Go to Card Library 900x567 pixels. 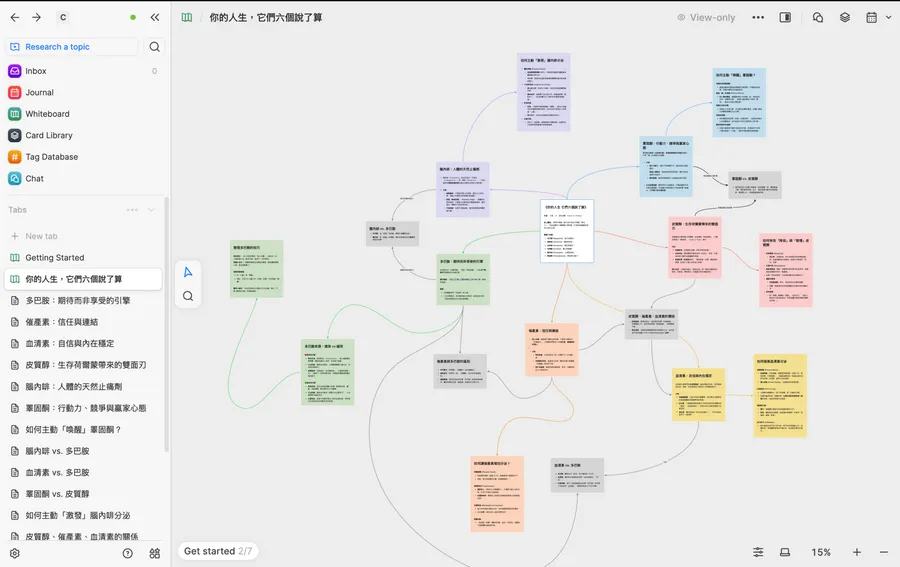pyautogui.click(x=48, y=135)
